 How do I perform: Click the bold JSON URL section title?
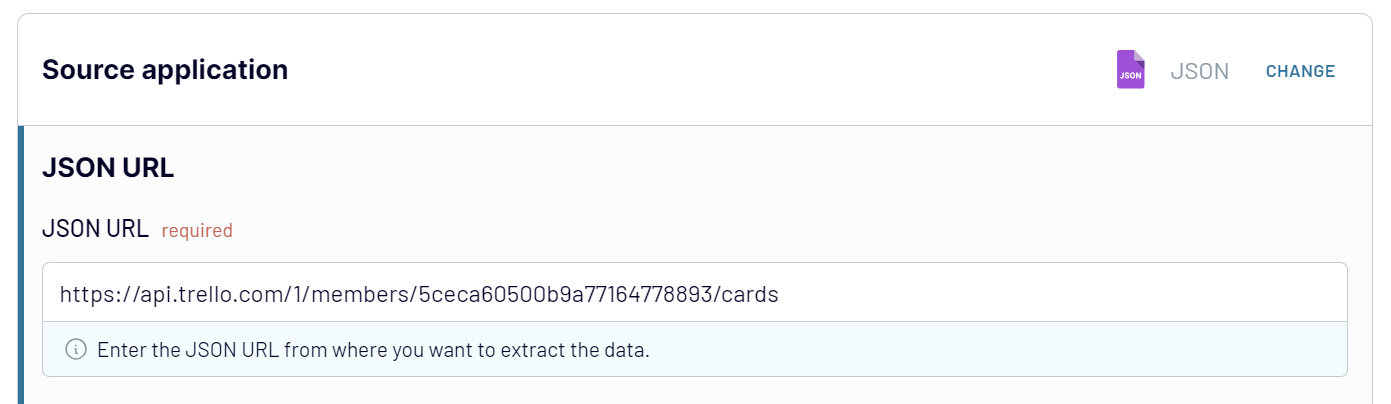point(108,169)
